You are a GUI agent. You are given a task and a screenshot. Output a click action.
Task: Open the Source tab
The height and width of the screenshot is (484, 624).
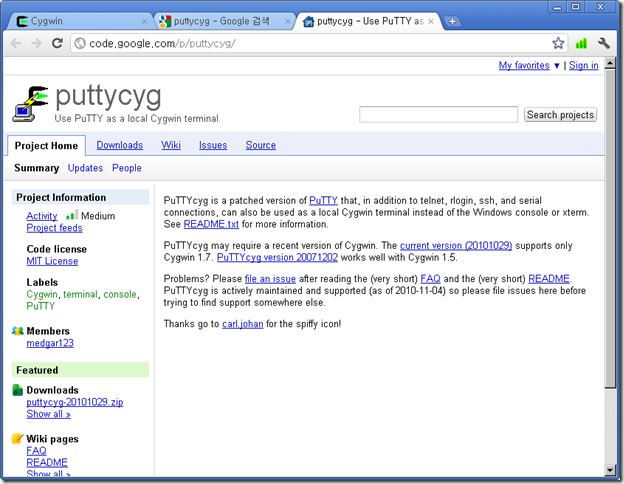pyautogui.click(x=260, y=145)
